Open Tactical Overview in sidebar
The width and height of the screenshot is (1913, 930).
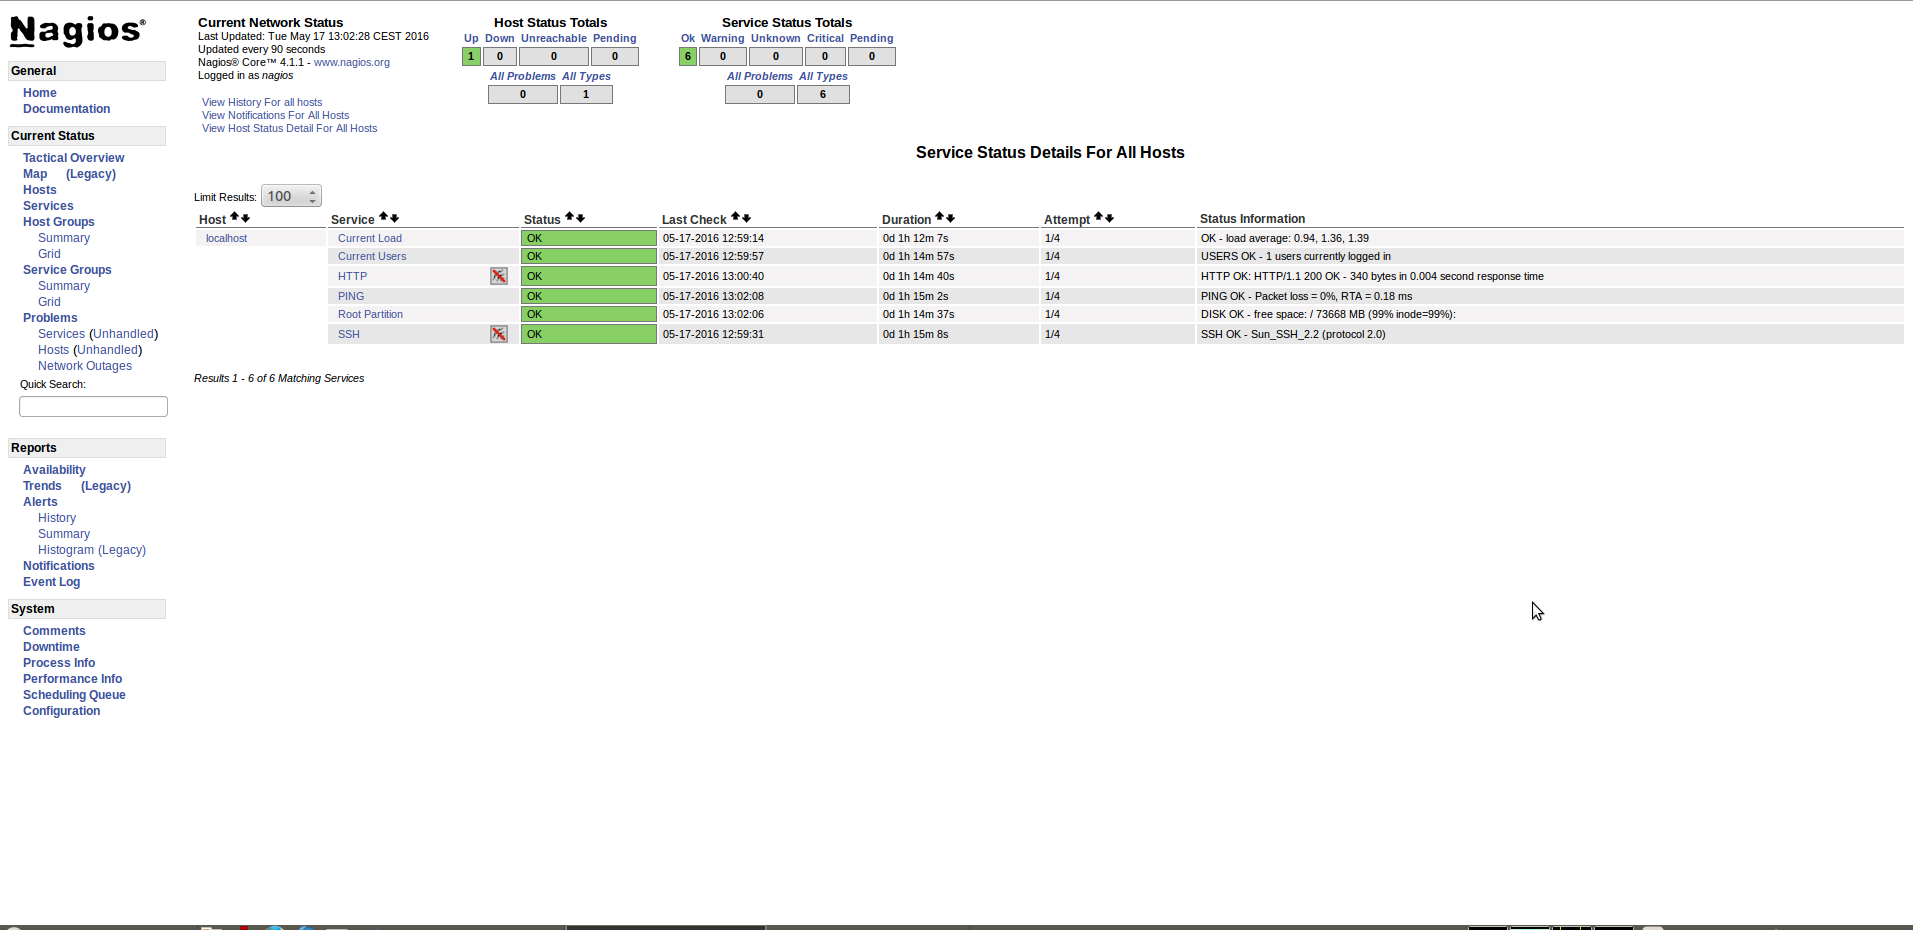pyautogui.click(x=73, y=158)
